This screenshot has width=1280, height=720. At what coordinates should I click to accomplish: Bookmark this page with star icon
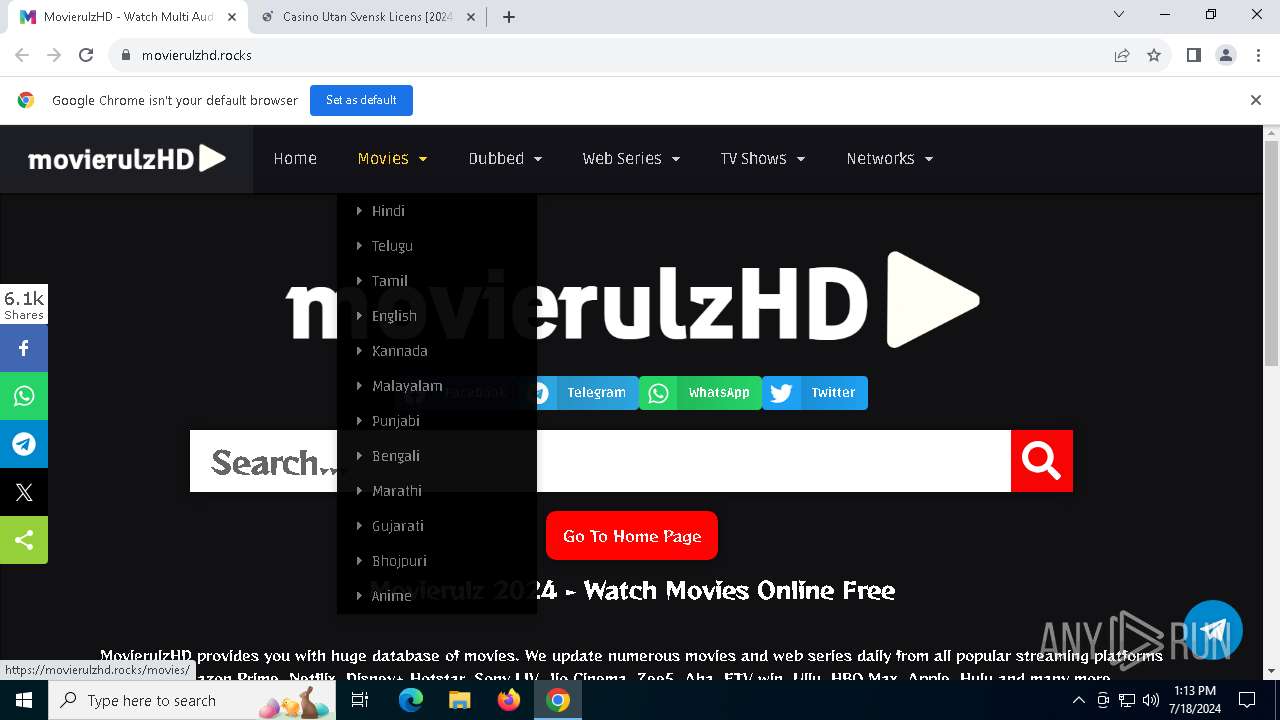click(x=1154, y=55)
